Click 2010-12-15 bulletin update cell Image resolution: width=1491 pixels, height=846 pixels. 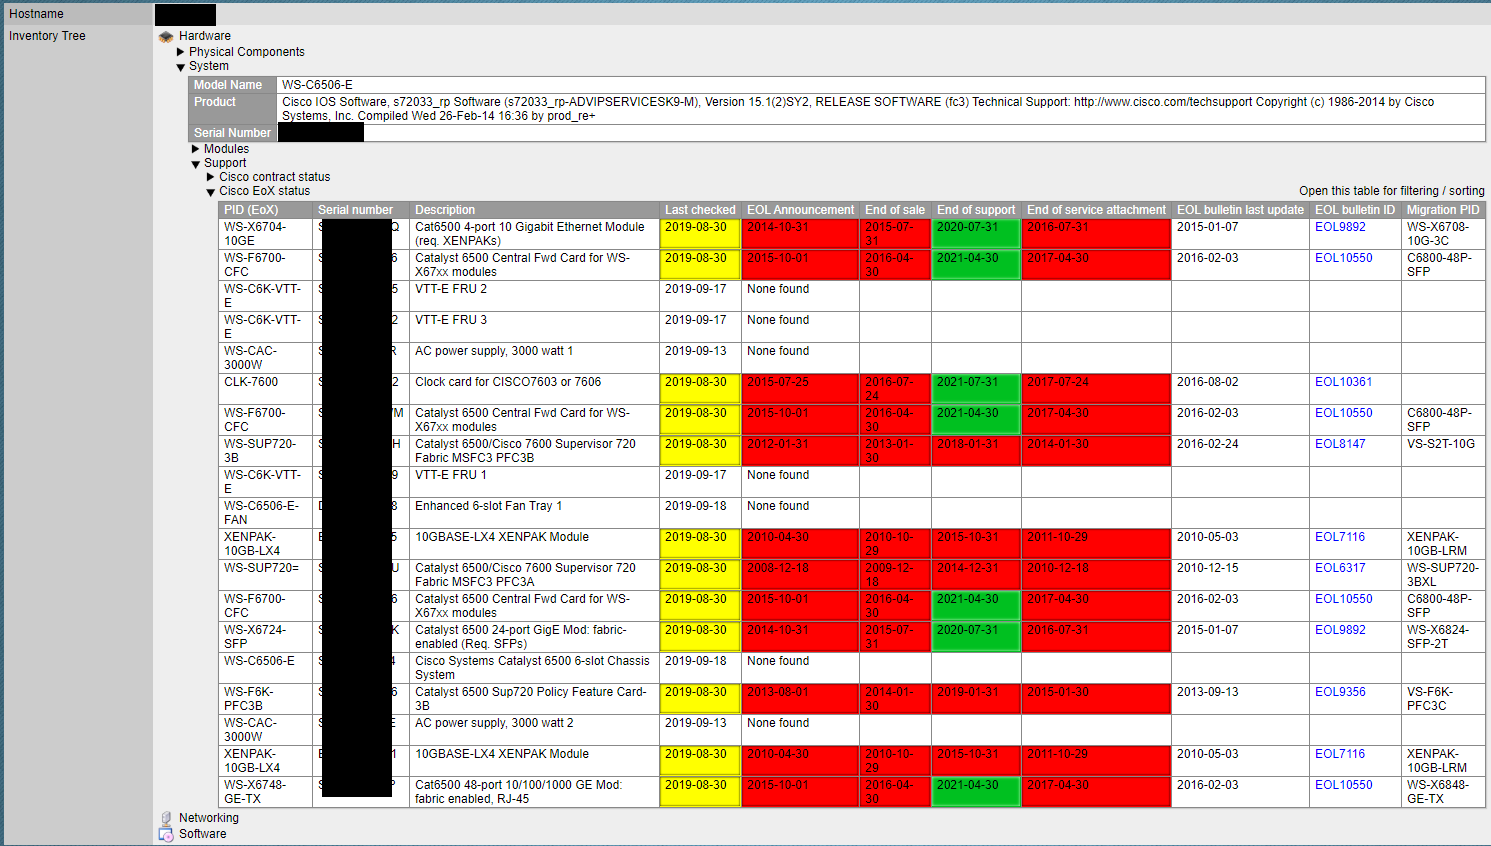[1241, 575]
